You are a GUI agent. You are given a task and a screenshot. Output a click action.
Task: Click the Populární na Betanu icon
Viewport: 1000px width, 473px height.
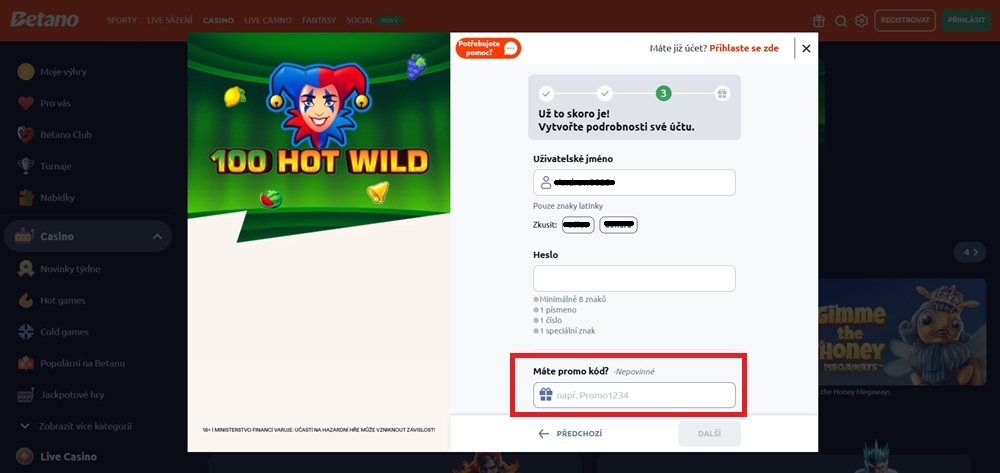[x=26, y=363]
